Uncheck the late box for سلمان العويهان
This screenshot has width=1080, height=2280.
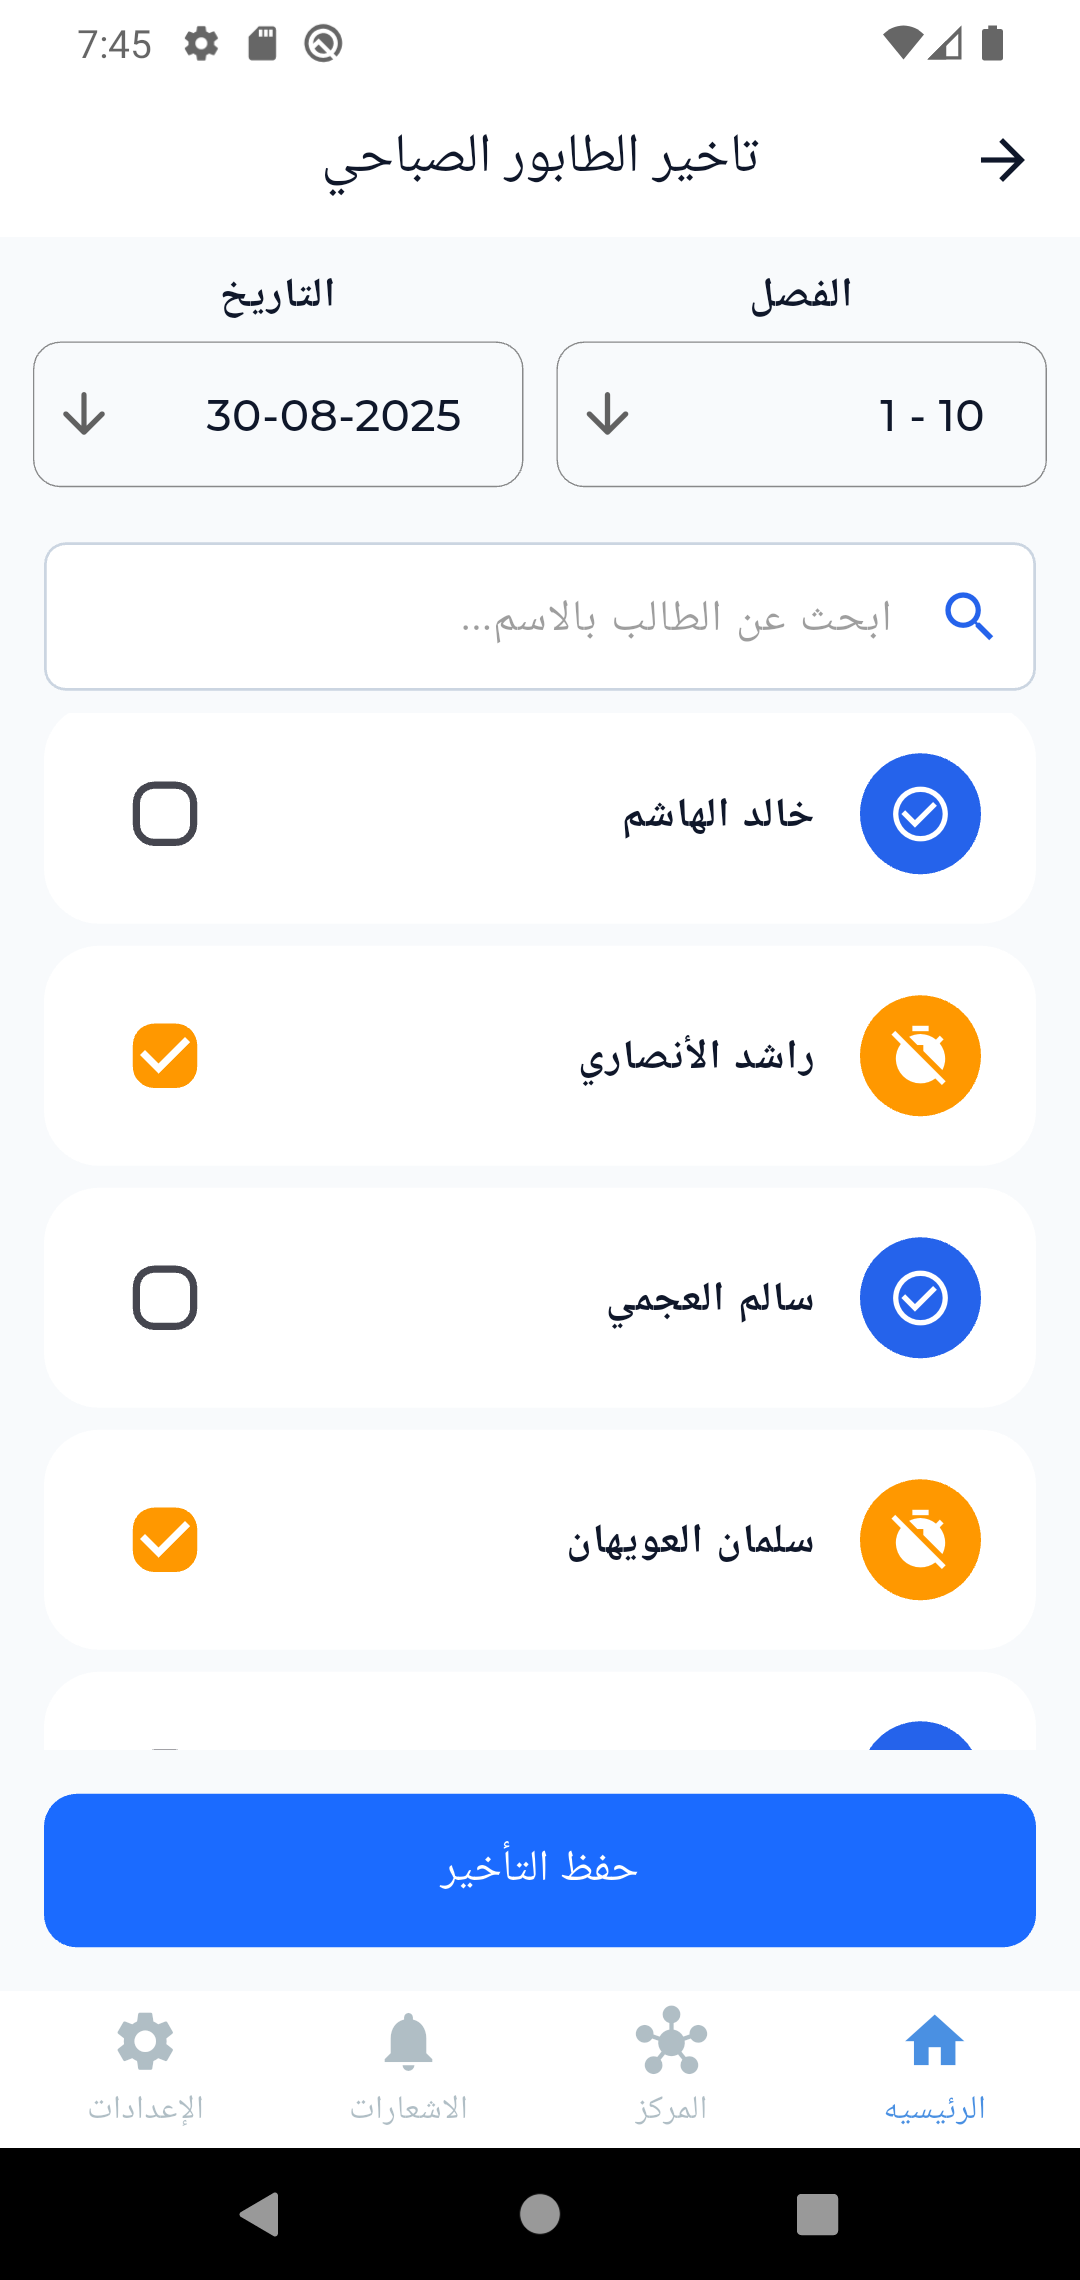(x=165, y=1540)
